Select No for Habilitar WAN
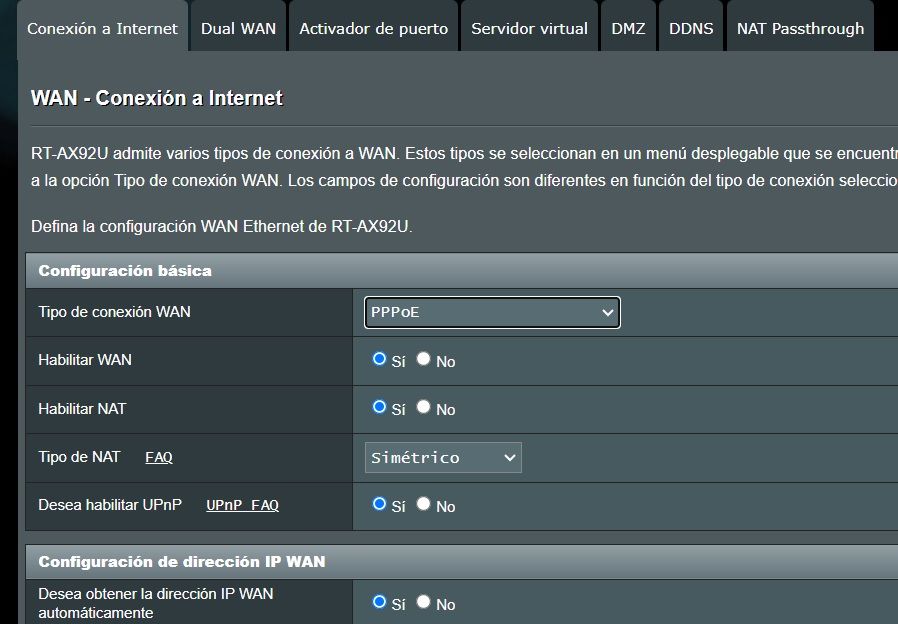898x624 pixels. click(x=423, y=359)
